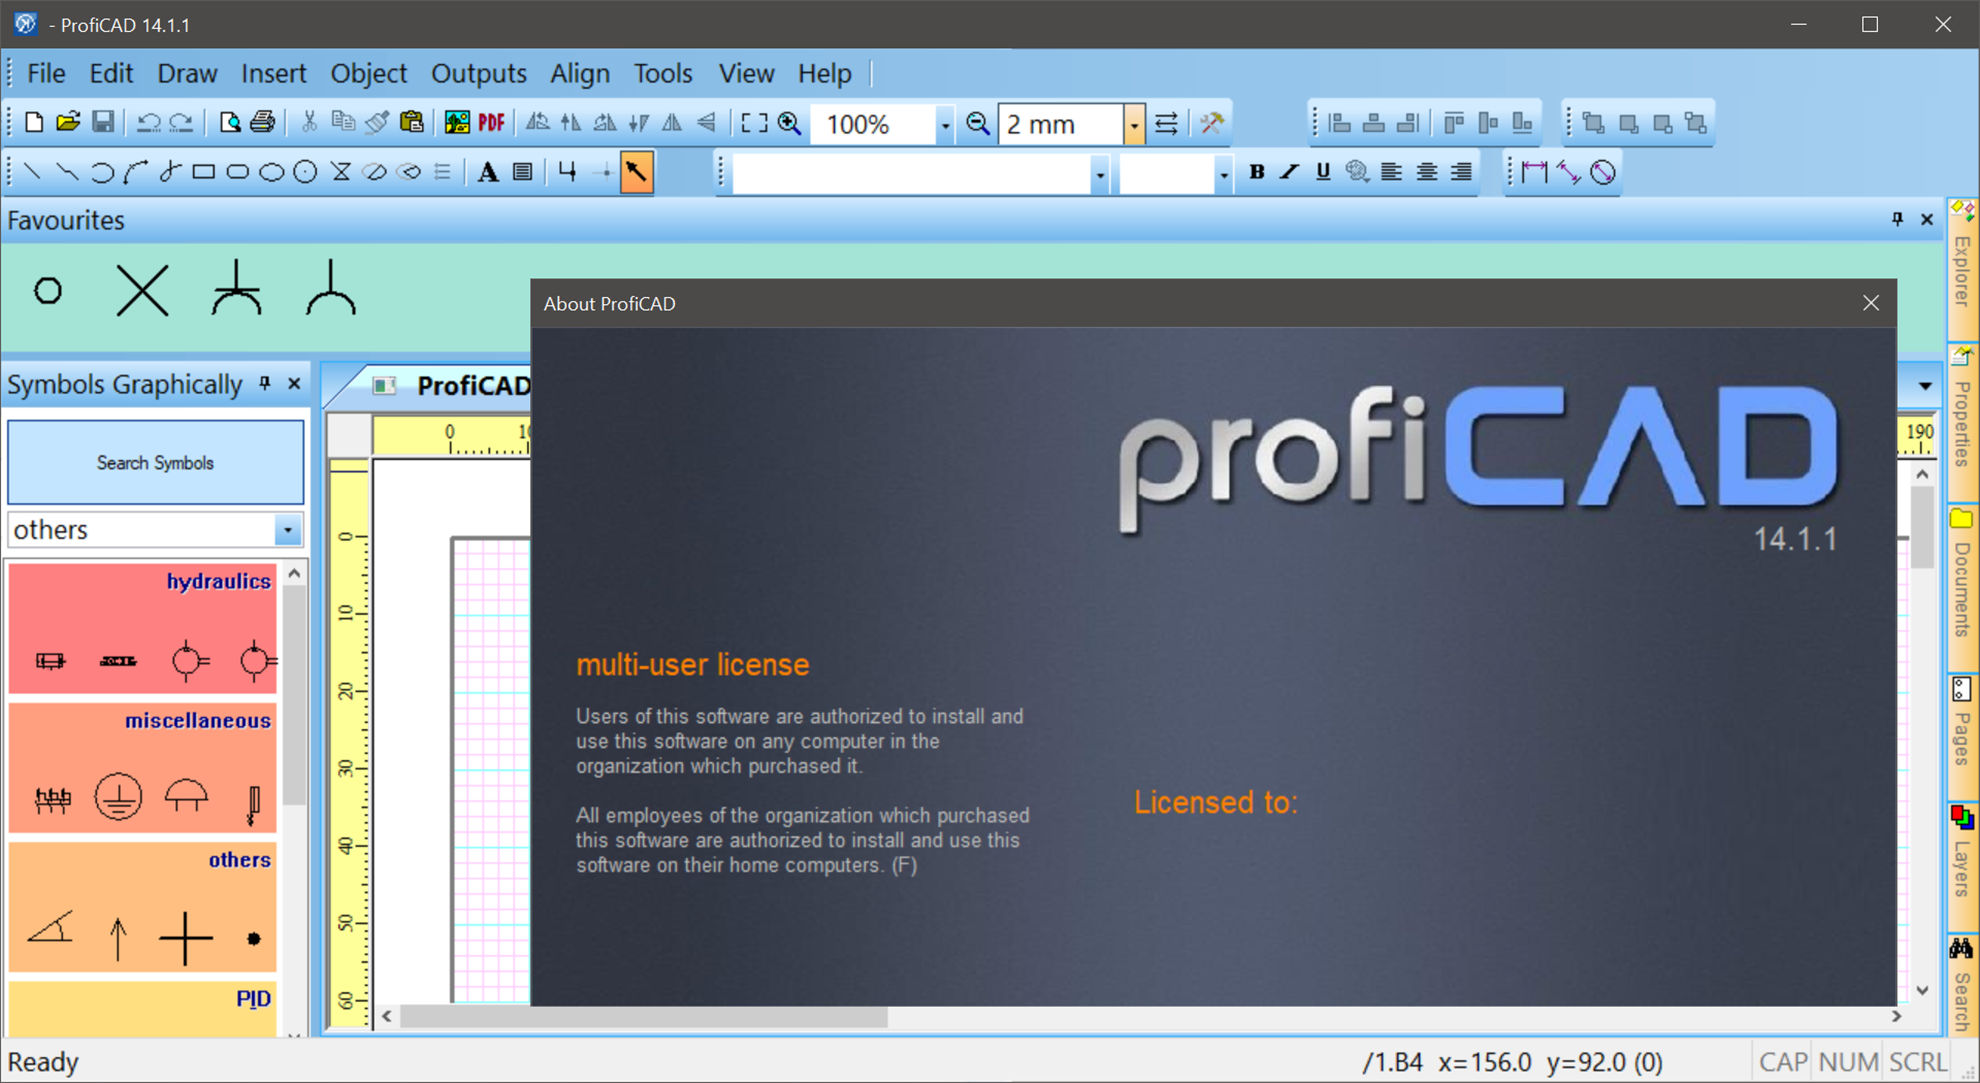Click the Search Symbols button
This screenshot has width=1980, height=1083.
[x=156, y=462]
